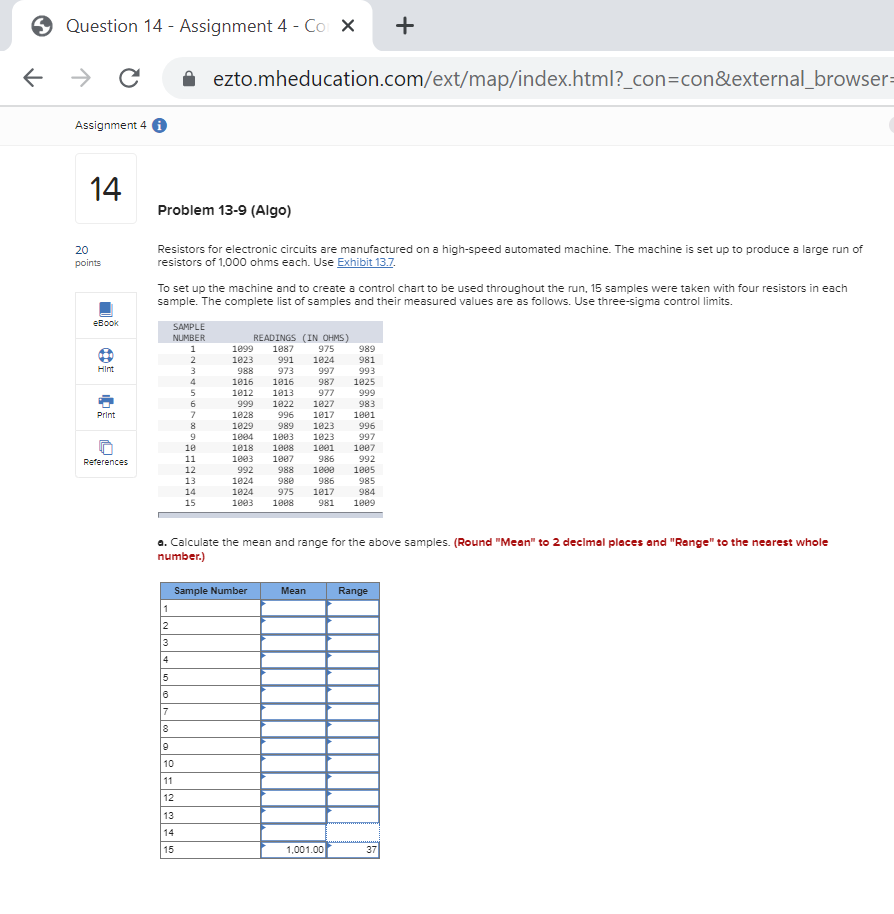Click the Mean field for sample 5
This screenshot has width=894, height=914.
click(294, 677)
